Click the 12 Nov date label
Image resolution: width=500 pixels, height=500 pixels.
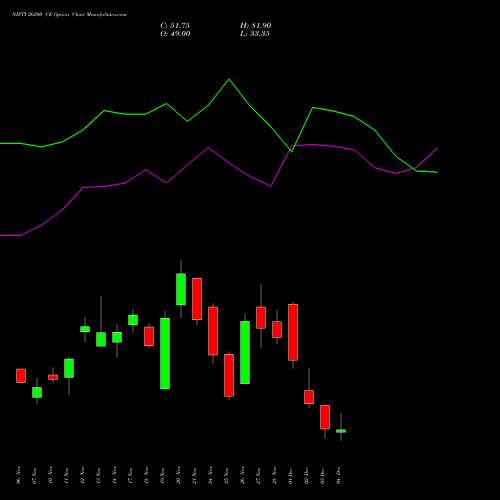(82, 475)
